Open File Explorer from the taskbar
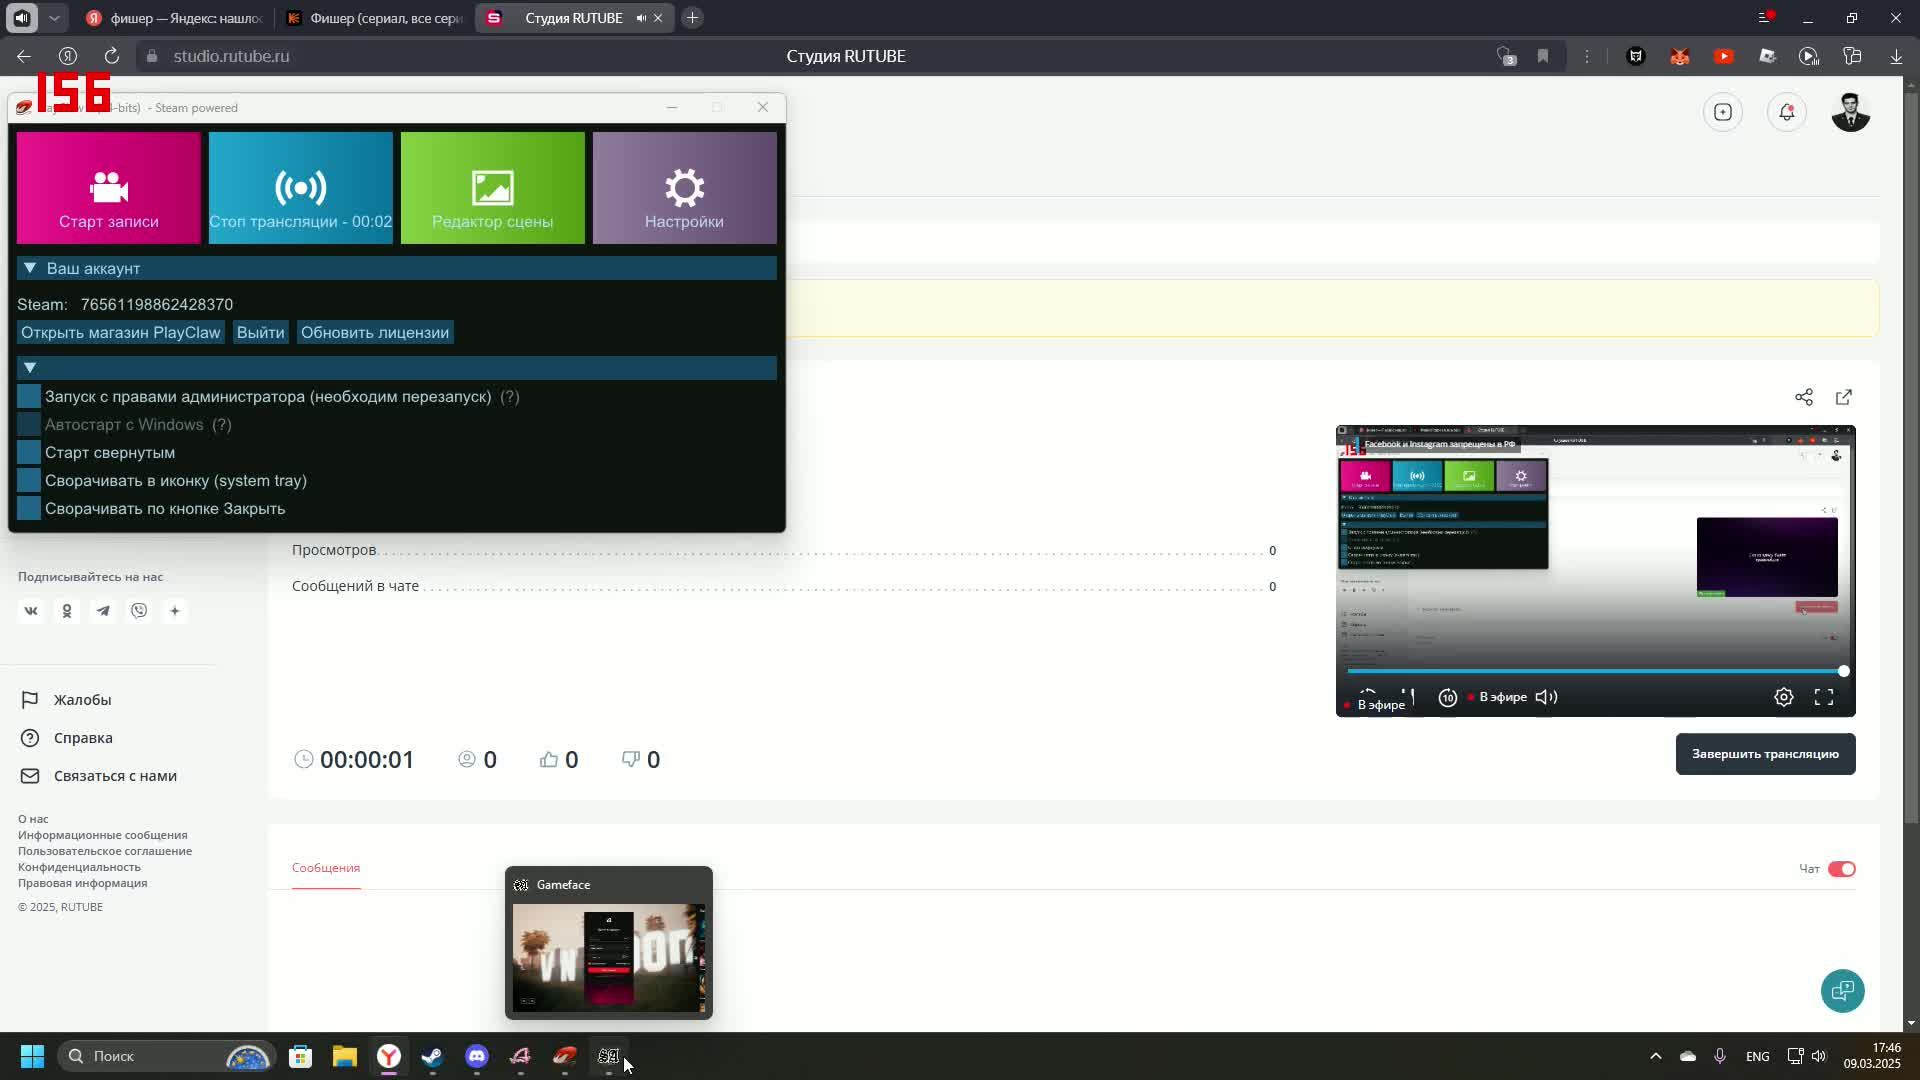1920x1080 pixels. 344,1056
